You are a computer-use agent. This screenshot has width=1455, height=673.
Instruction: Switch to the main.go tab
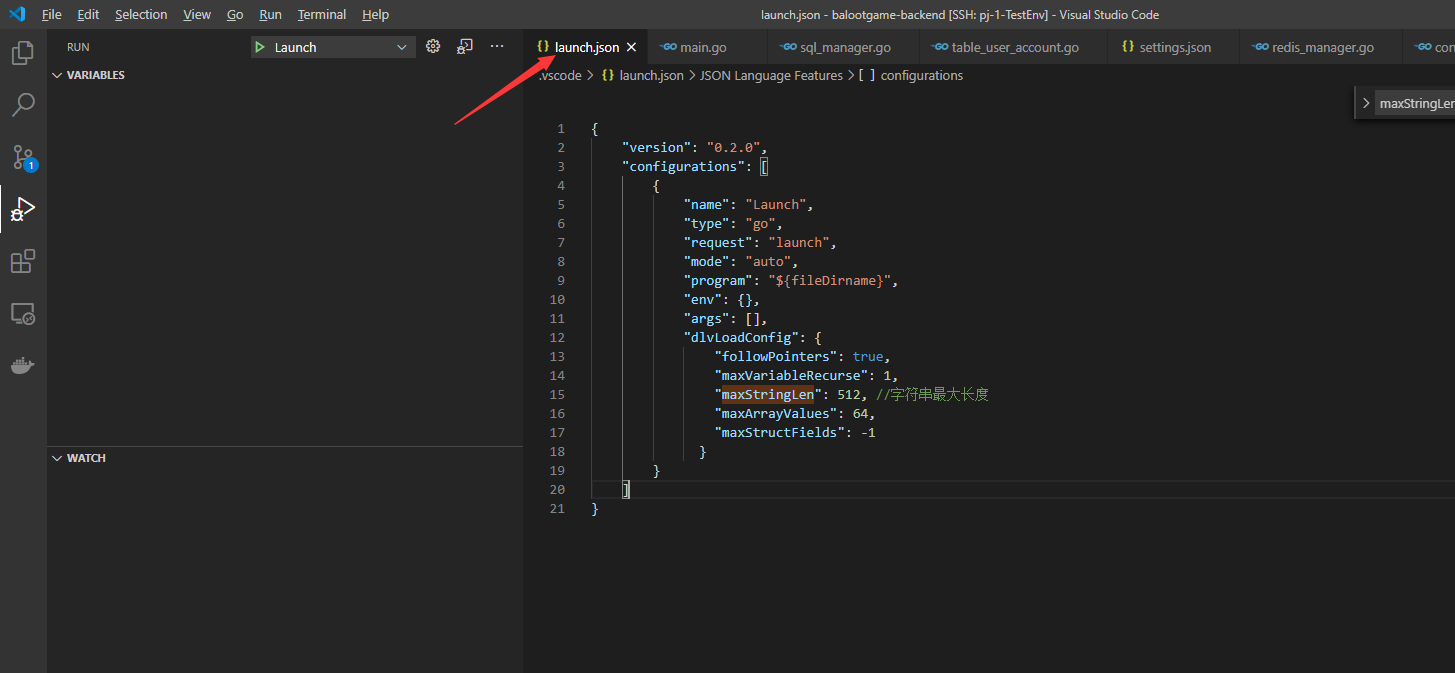[x=707, y=46]
